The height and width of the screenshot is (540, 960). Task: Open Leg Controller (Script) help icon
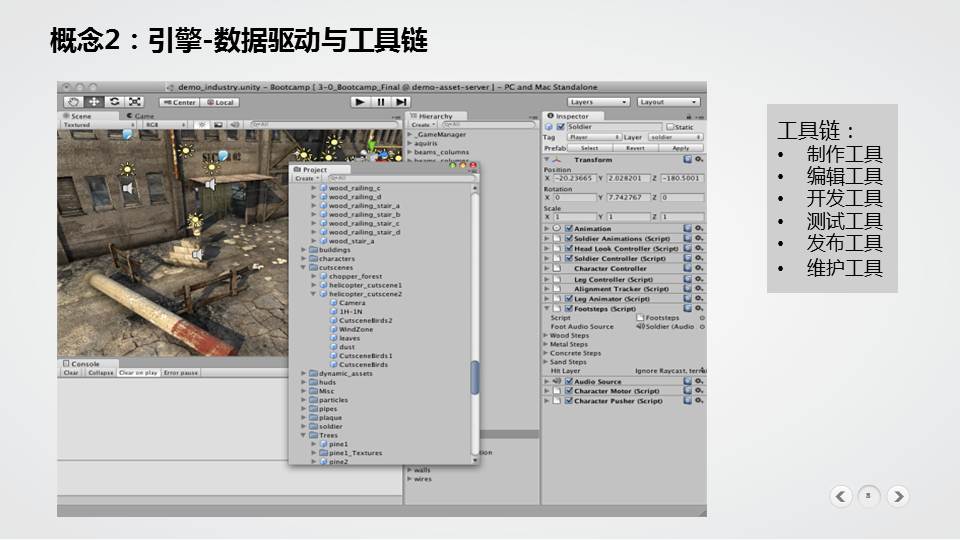point(688,279)
